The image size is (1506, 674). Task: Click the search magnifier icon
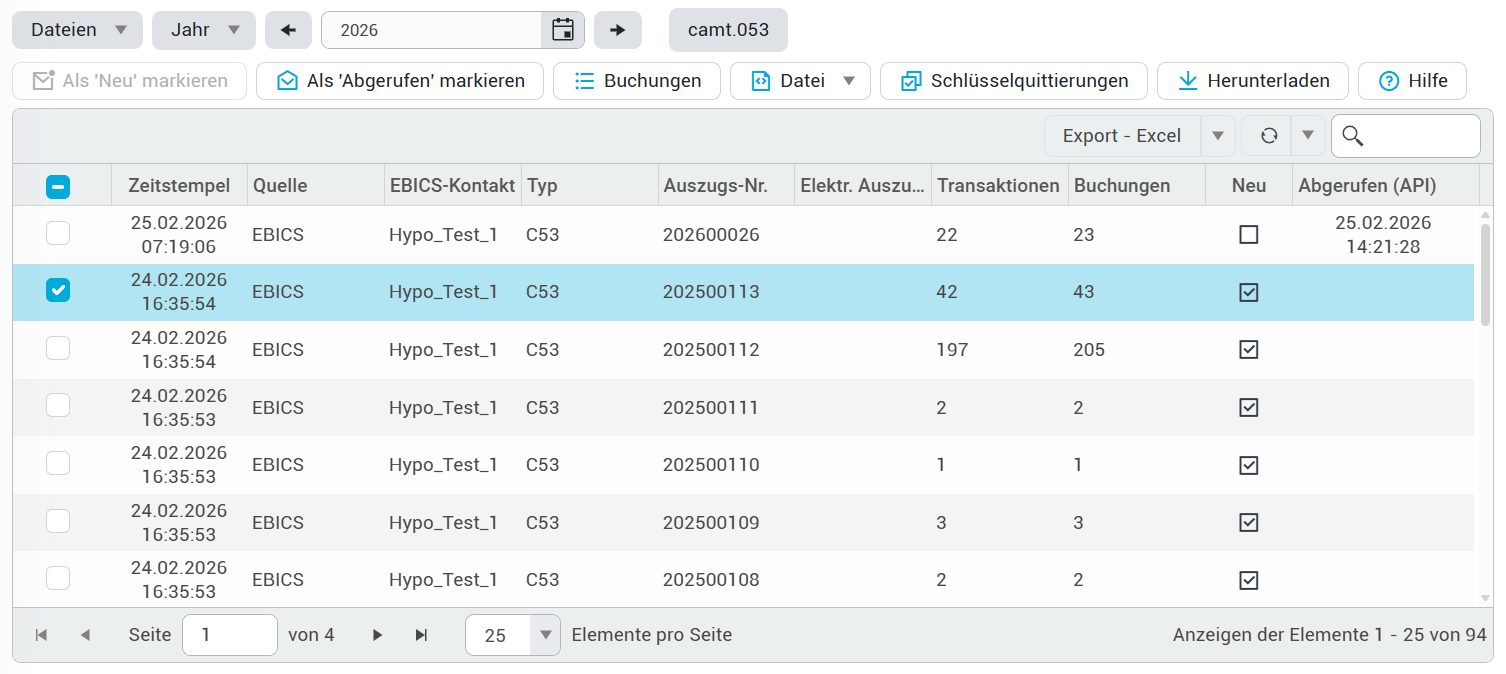coord(1353,136)
